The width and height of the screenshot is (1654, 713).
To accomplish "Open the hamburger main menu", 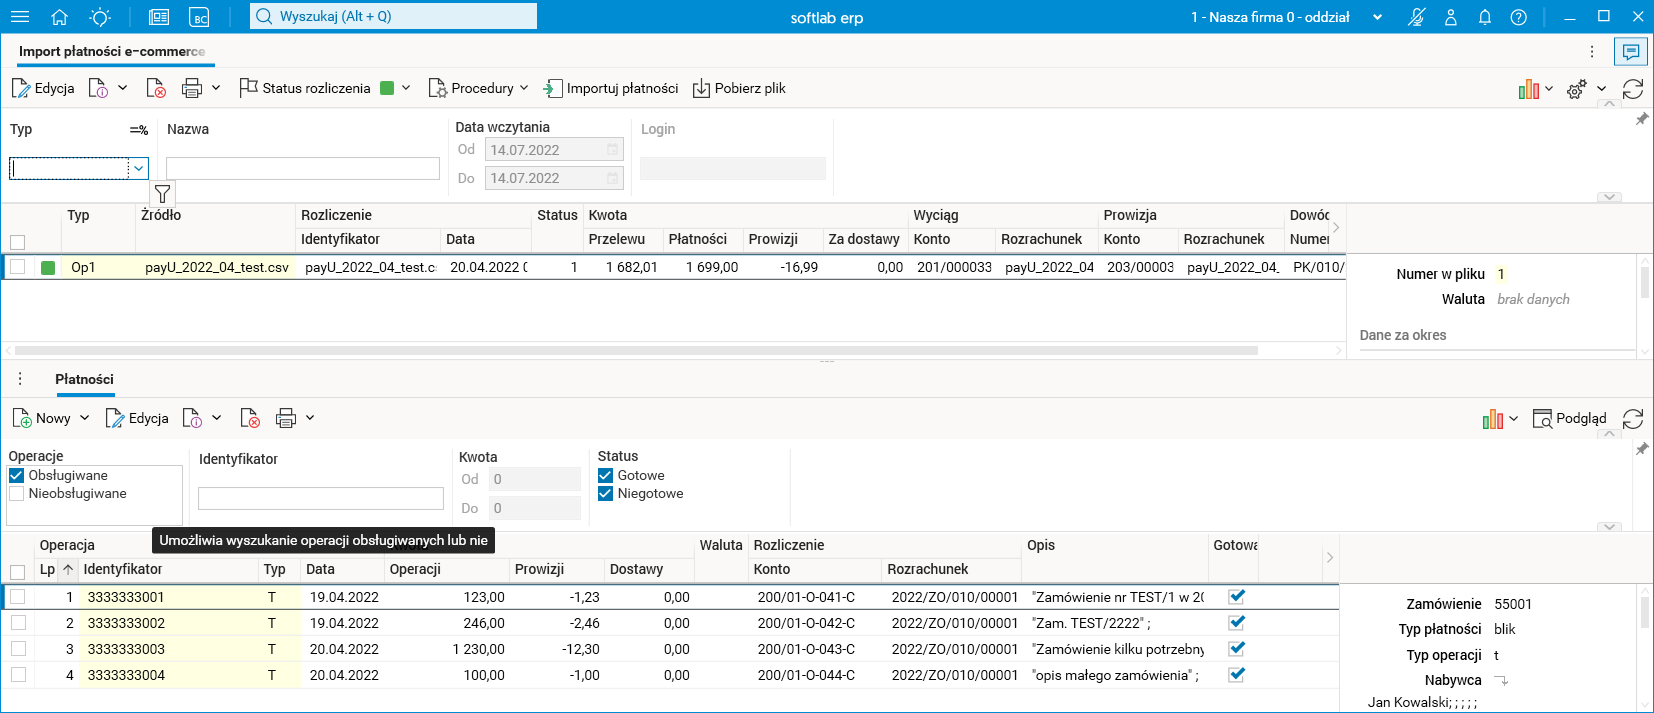I will coord(20,17).
